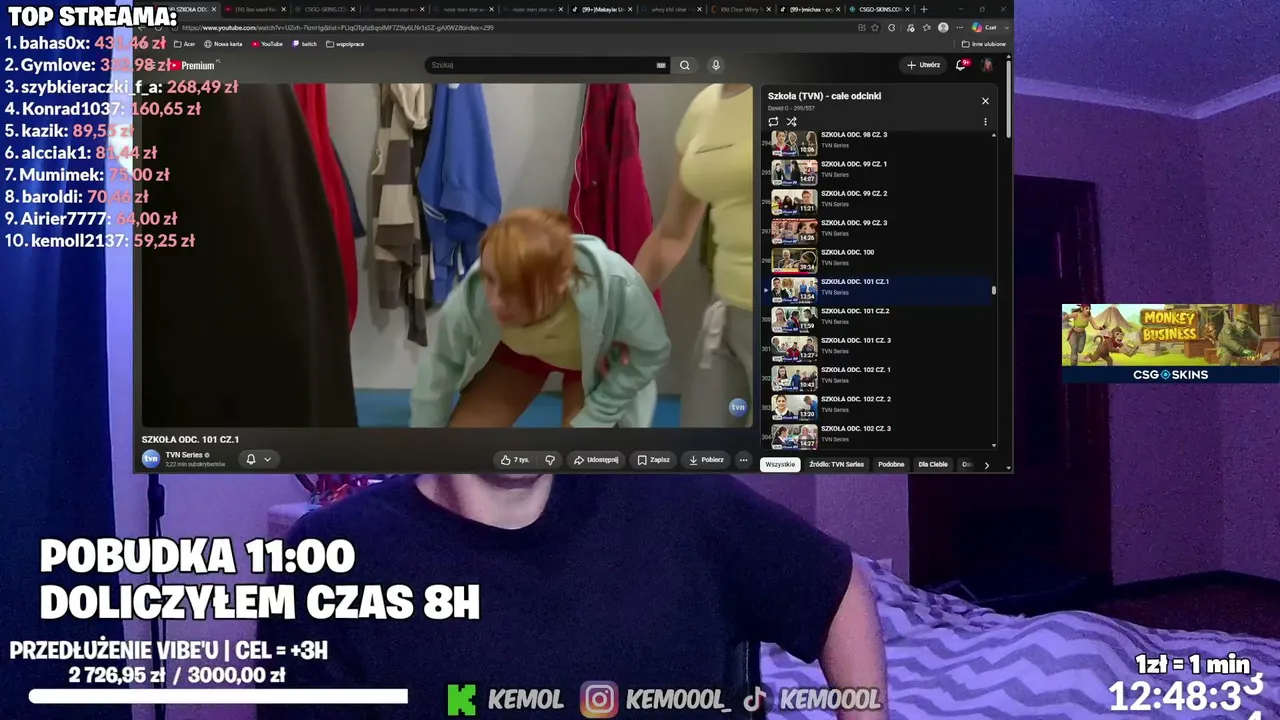
Task: Play SZKOŁA ODC. 99 CZ. 2 thumbnail
Action: coord(794,203)
